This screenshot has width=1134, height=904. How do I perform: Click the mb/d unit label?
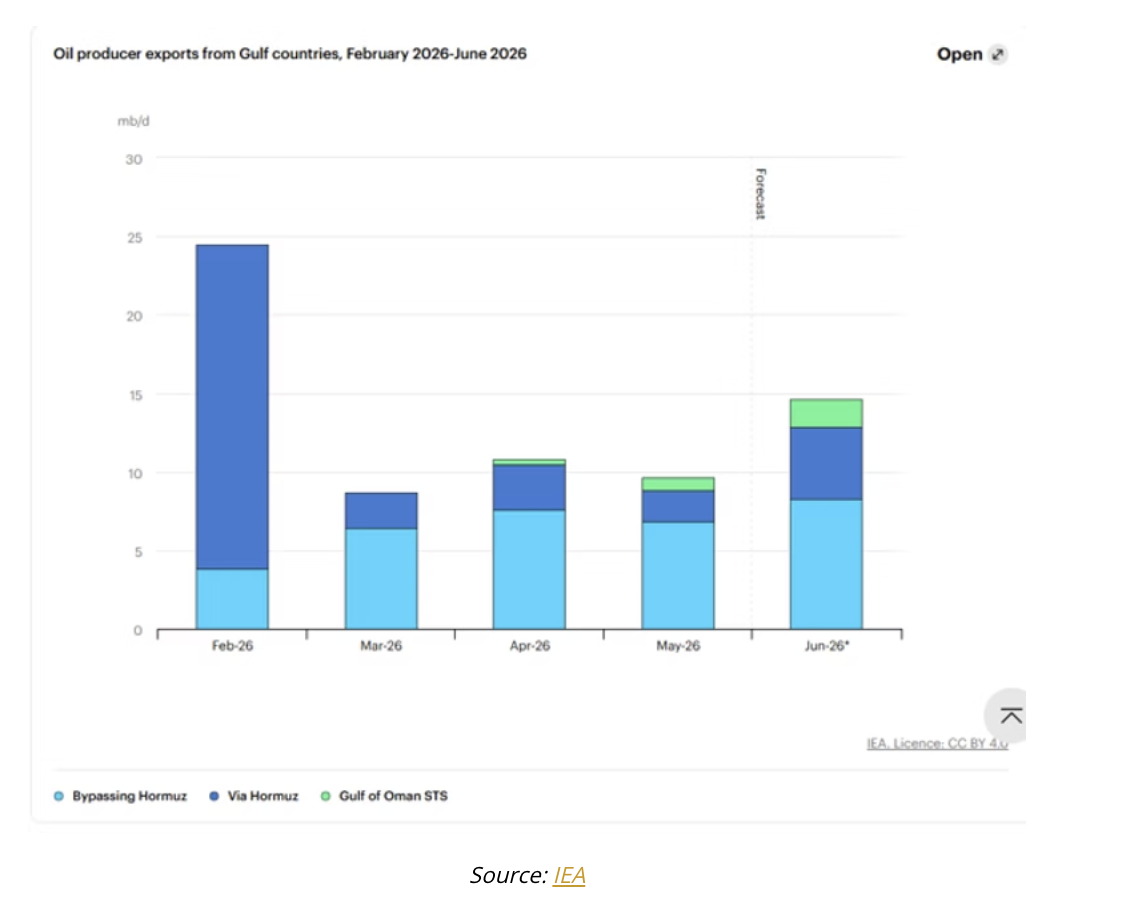(x=134, y=121)
